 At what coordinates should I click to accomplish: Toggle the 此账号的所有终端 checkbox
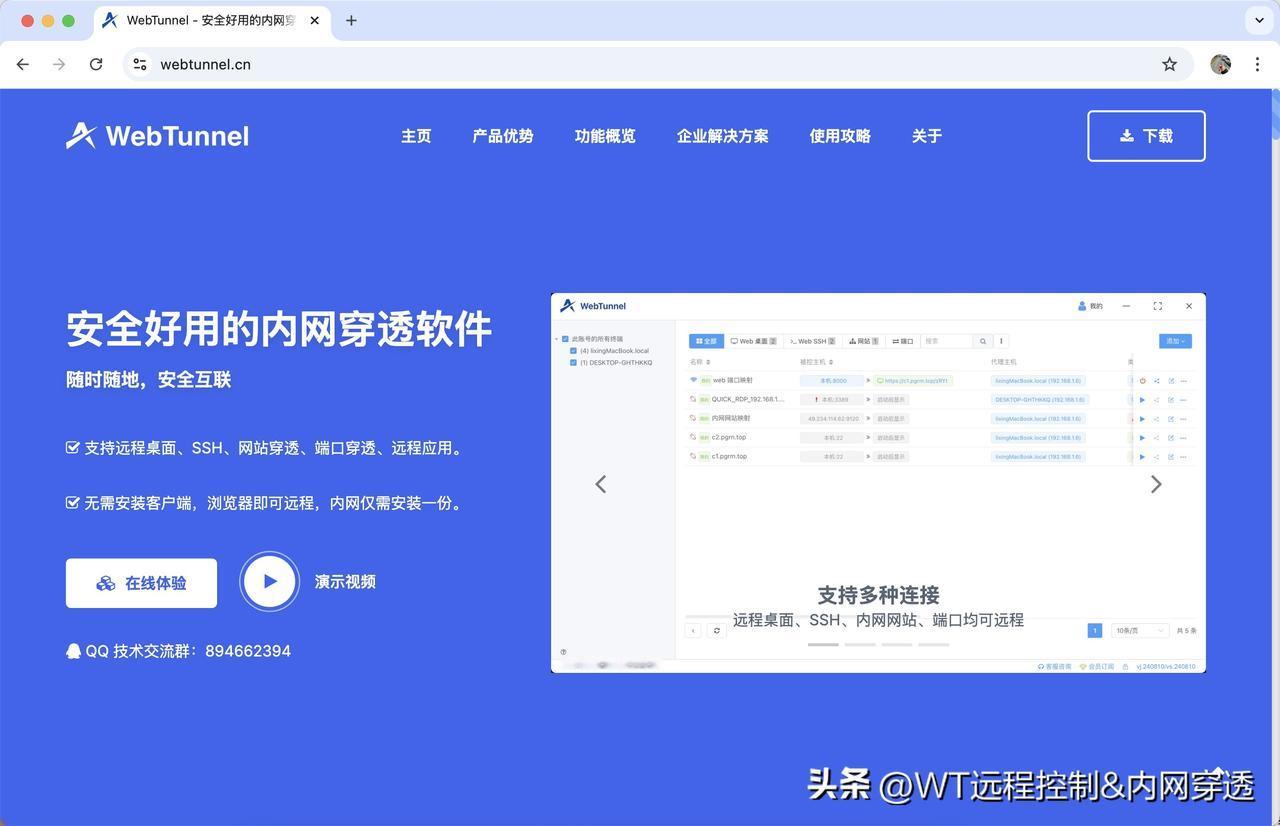pos(565,339)
